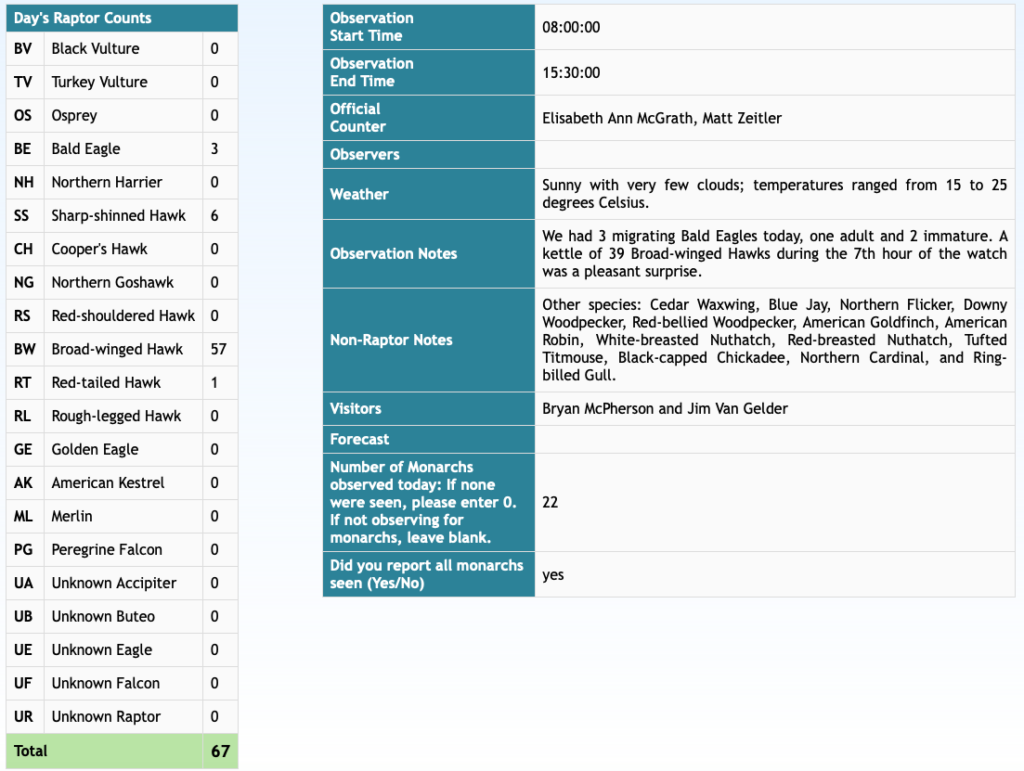
Task: Select the Northern Harrier row label
Action: (107, 182)
